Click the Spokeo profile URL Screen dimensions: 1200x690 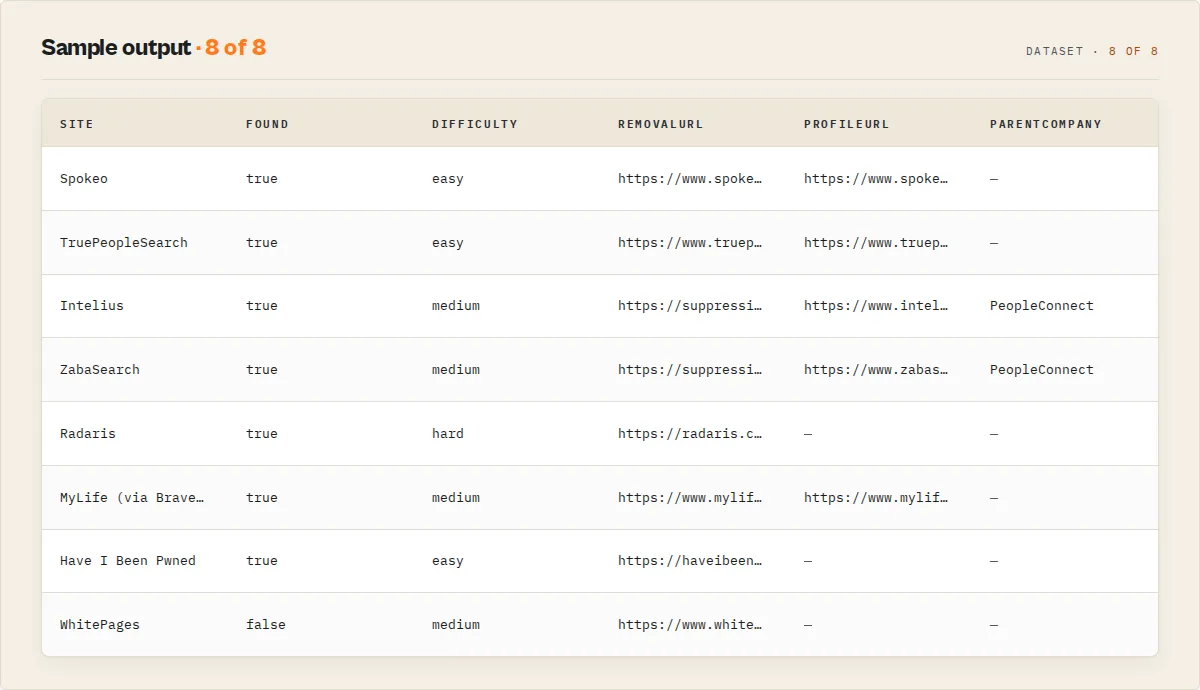[876, 179]
